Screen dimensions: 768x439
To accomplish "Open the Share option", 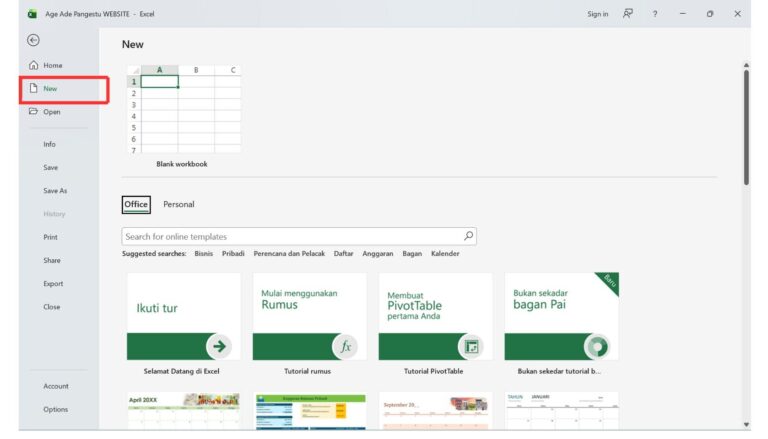I will [51, 260].
